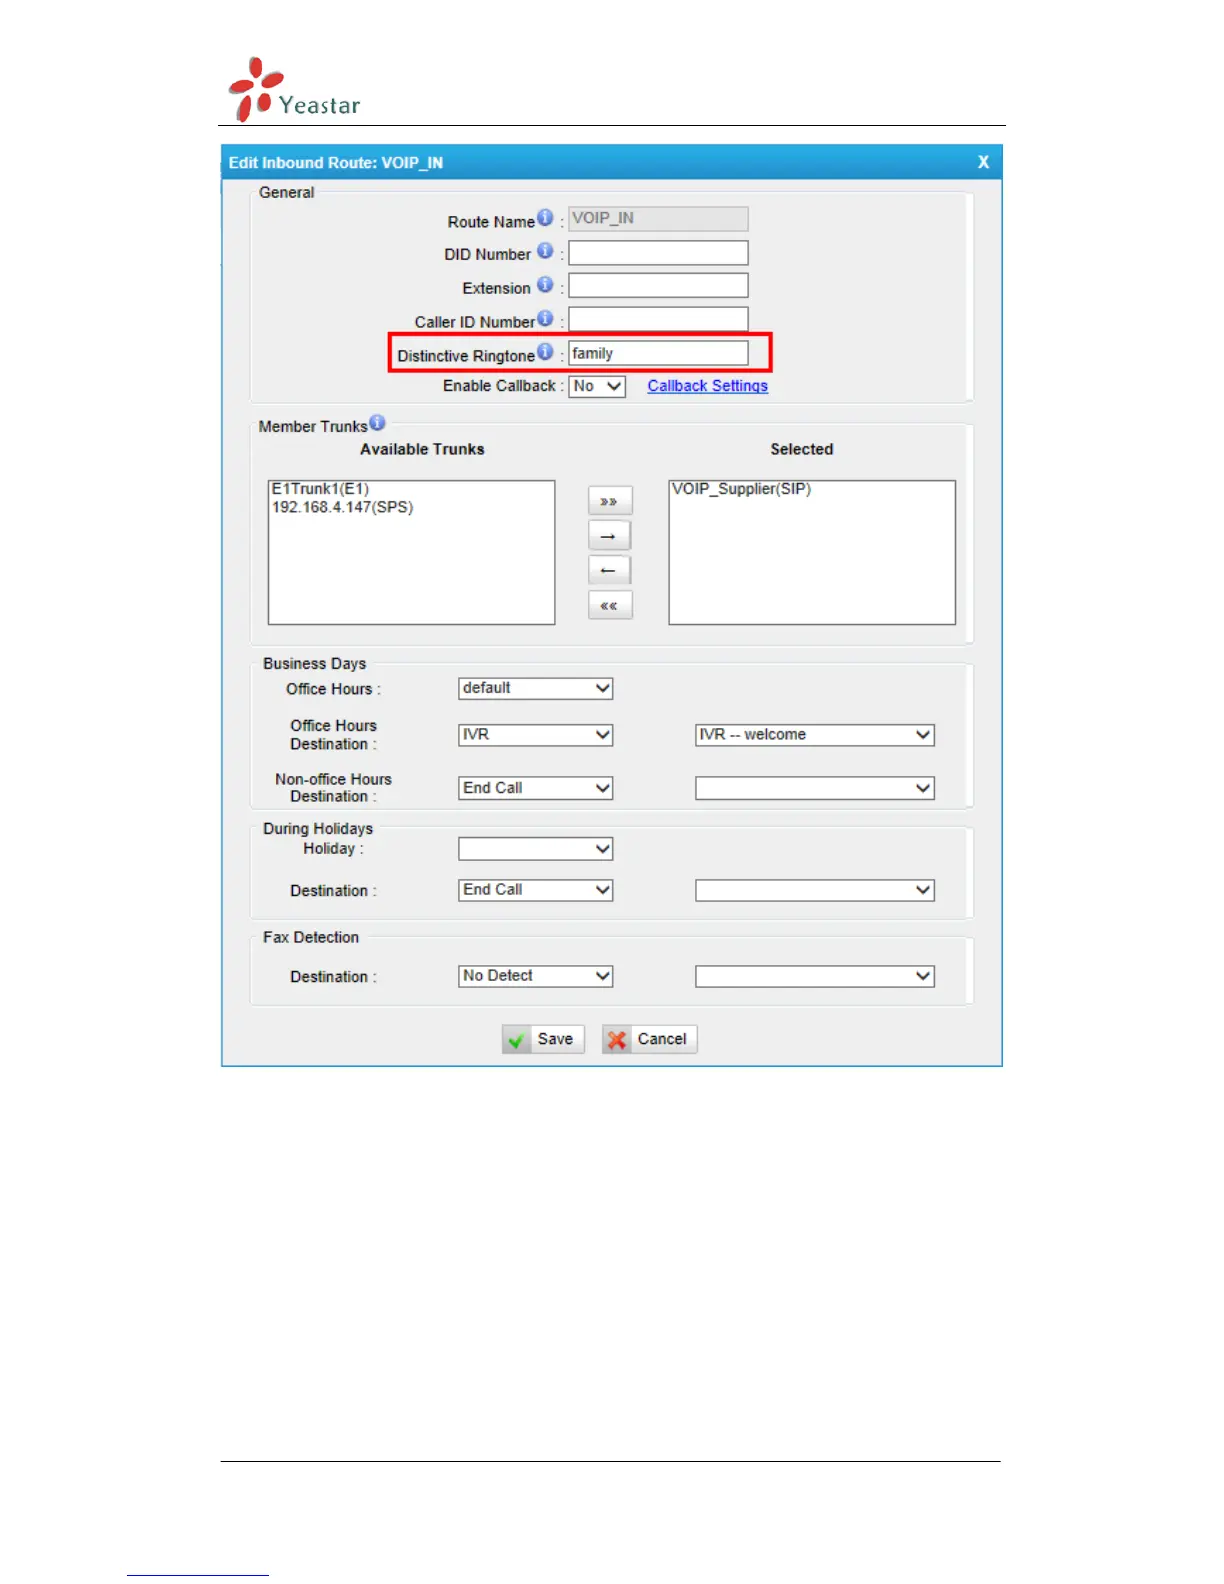
Task: Select 192.168.4.147(SPS) in Available Trunks
Action: click(342, 507)
